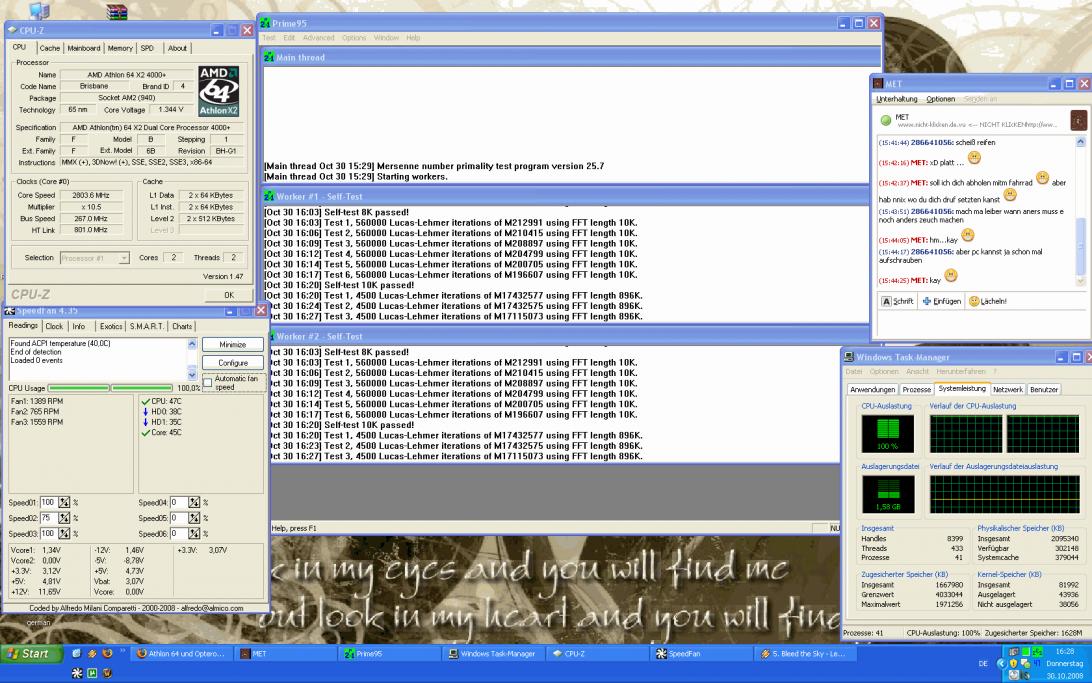
Task: Click Configure button in SpeedFan
Action: [x=233, y=363]
